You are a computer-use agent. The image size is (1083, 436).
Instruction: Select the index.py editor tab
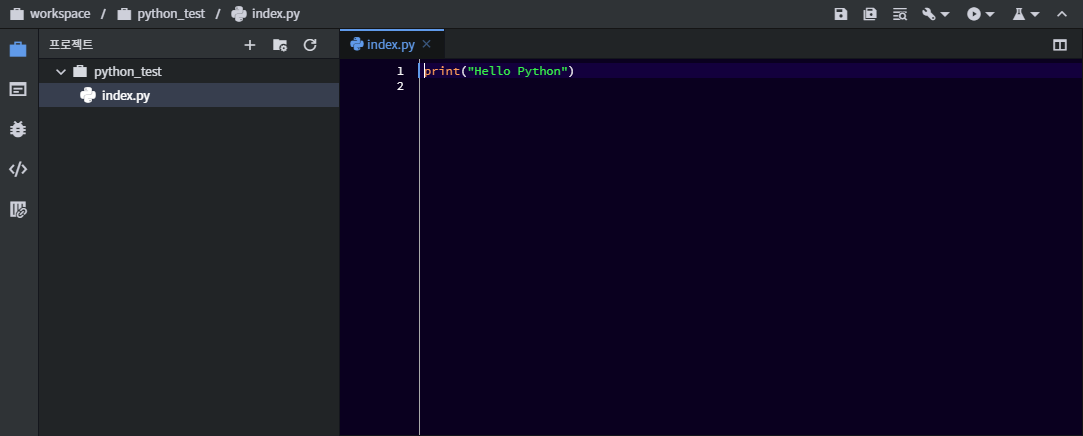385,44
